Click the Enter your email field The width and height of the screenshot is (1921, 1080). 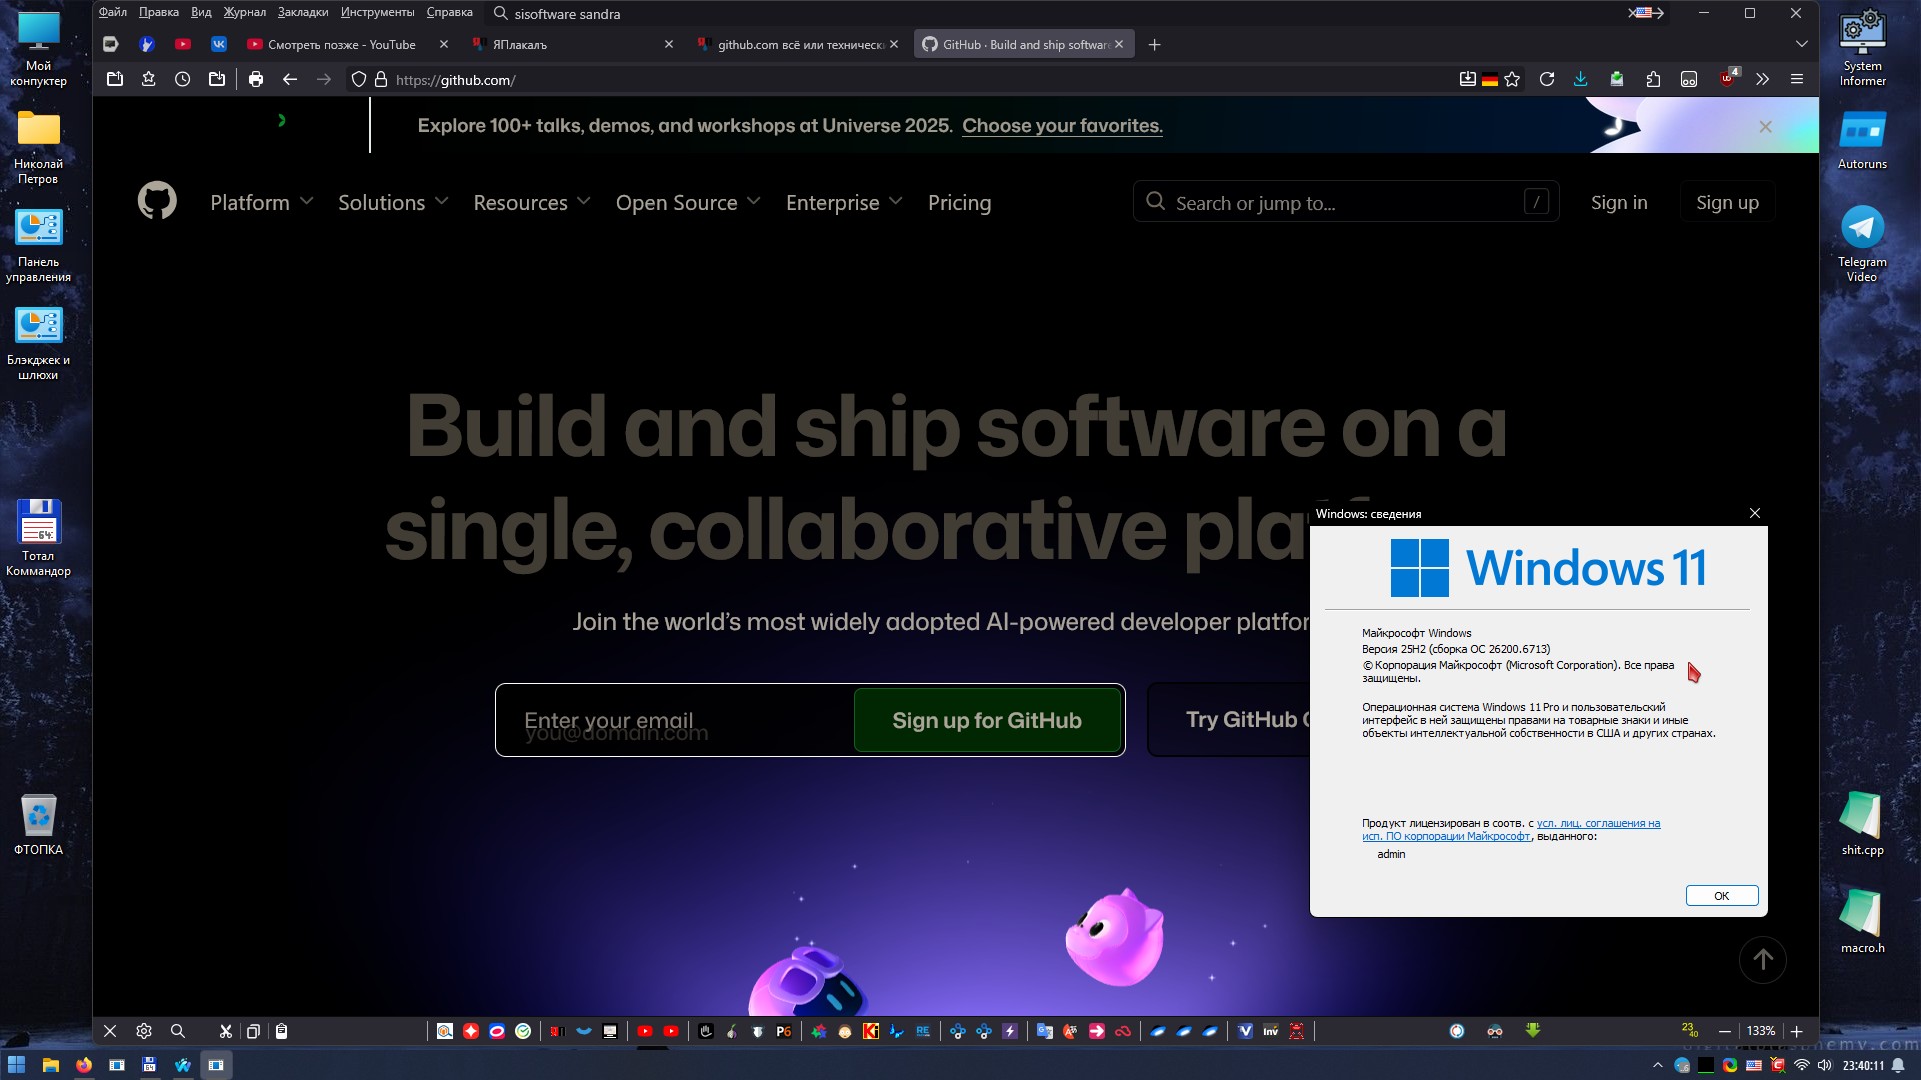(675, 720)
